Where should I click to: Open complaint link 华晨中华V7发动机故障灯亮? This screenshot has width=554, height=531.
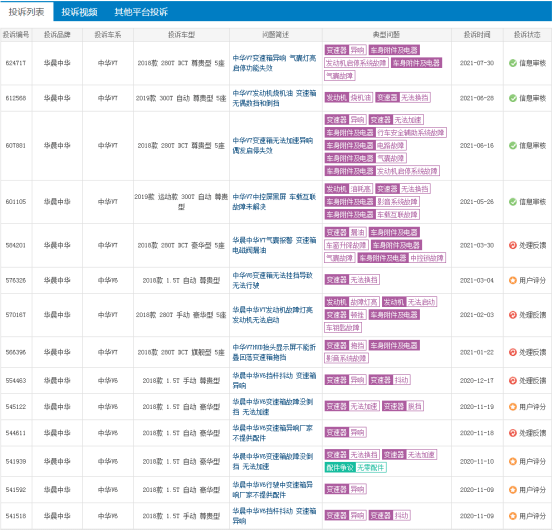273,314
